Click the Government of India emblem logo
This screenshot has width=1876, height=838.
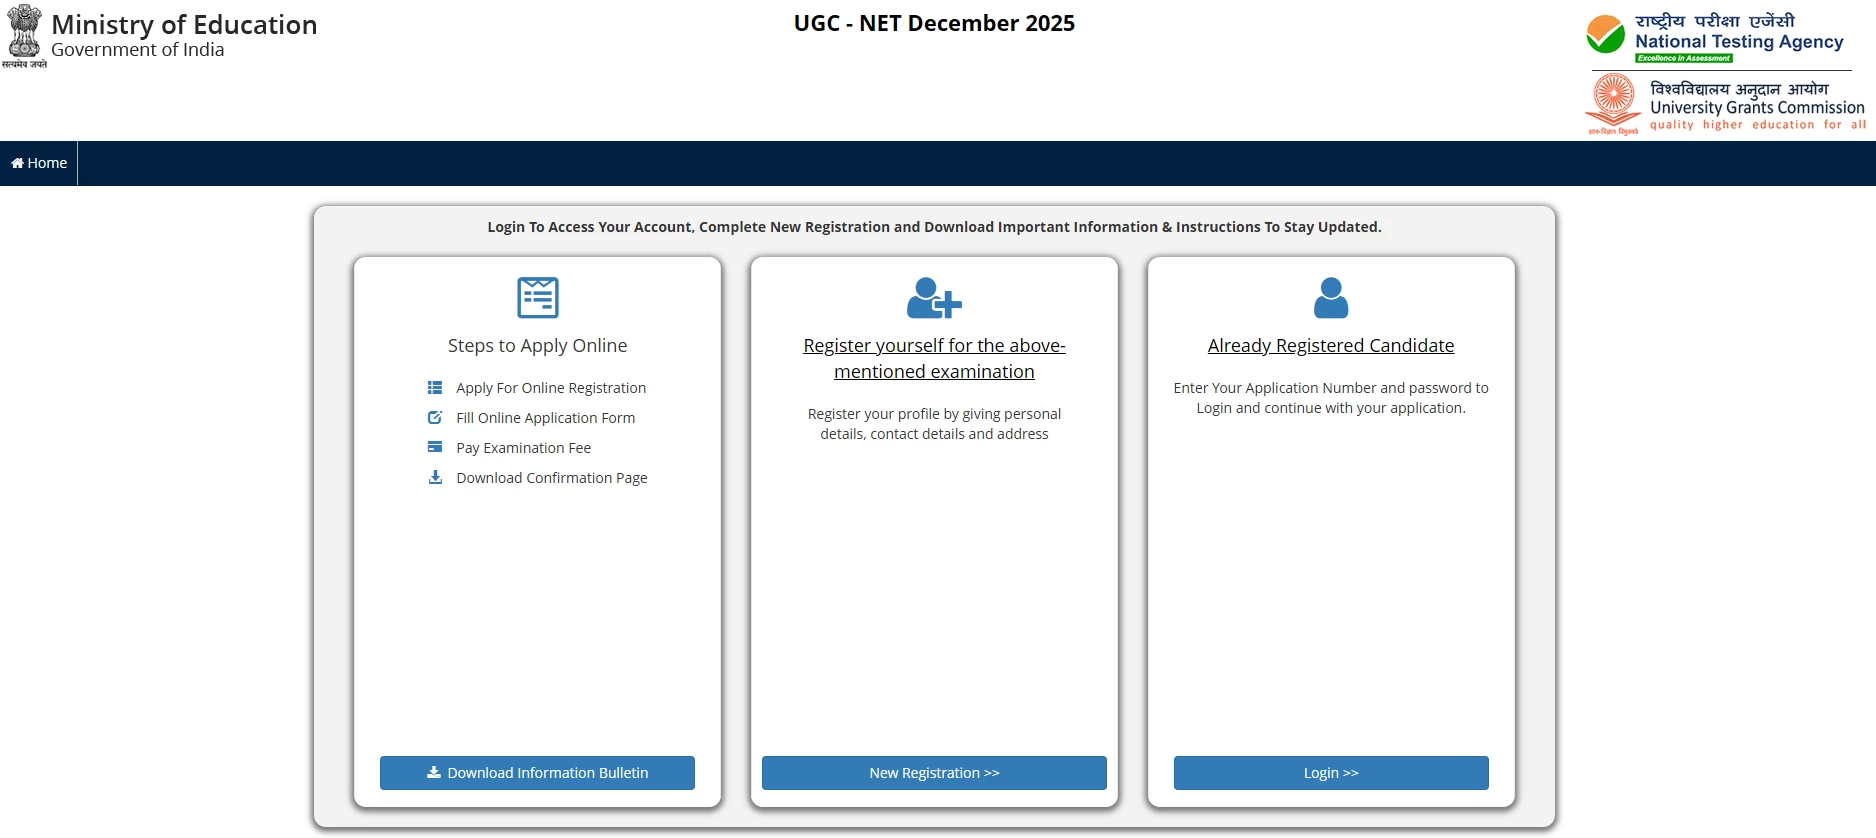24,37
